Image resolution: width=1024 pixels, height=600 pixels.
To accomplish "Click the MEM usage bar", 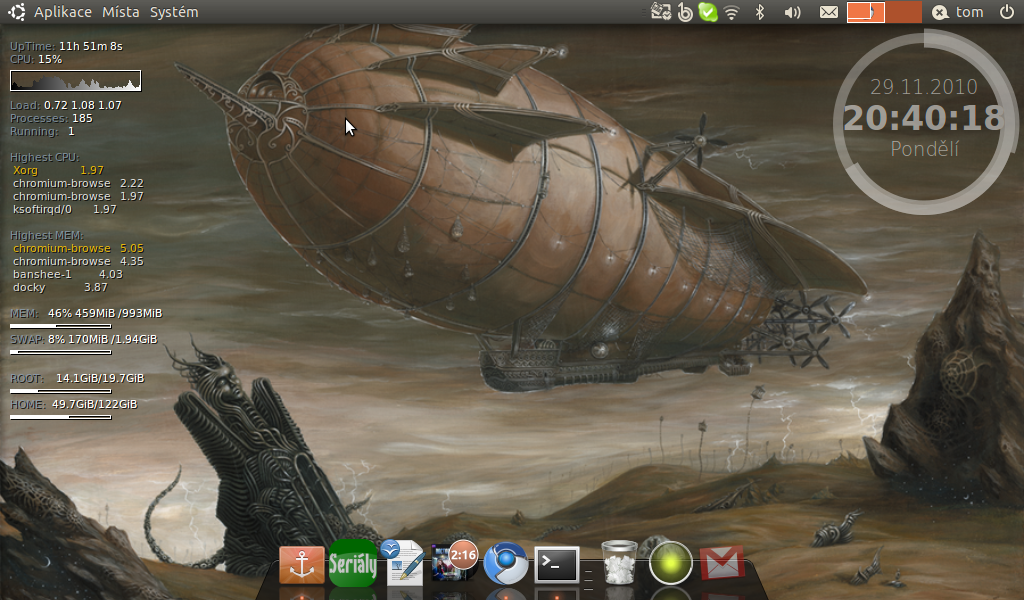I will (x=61, y=326).
